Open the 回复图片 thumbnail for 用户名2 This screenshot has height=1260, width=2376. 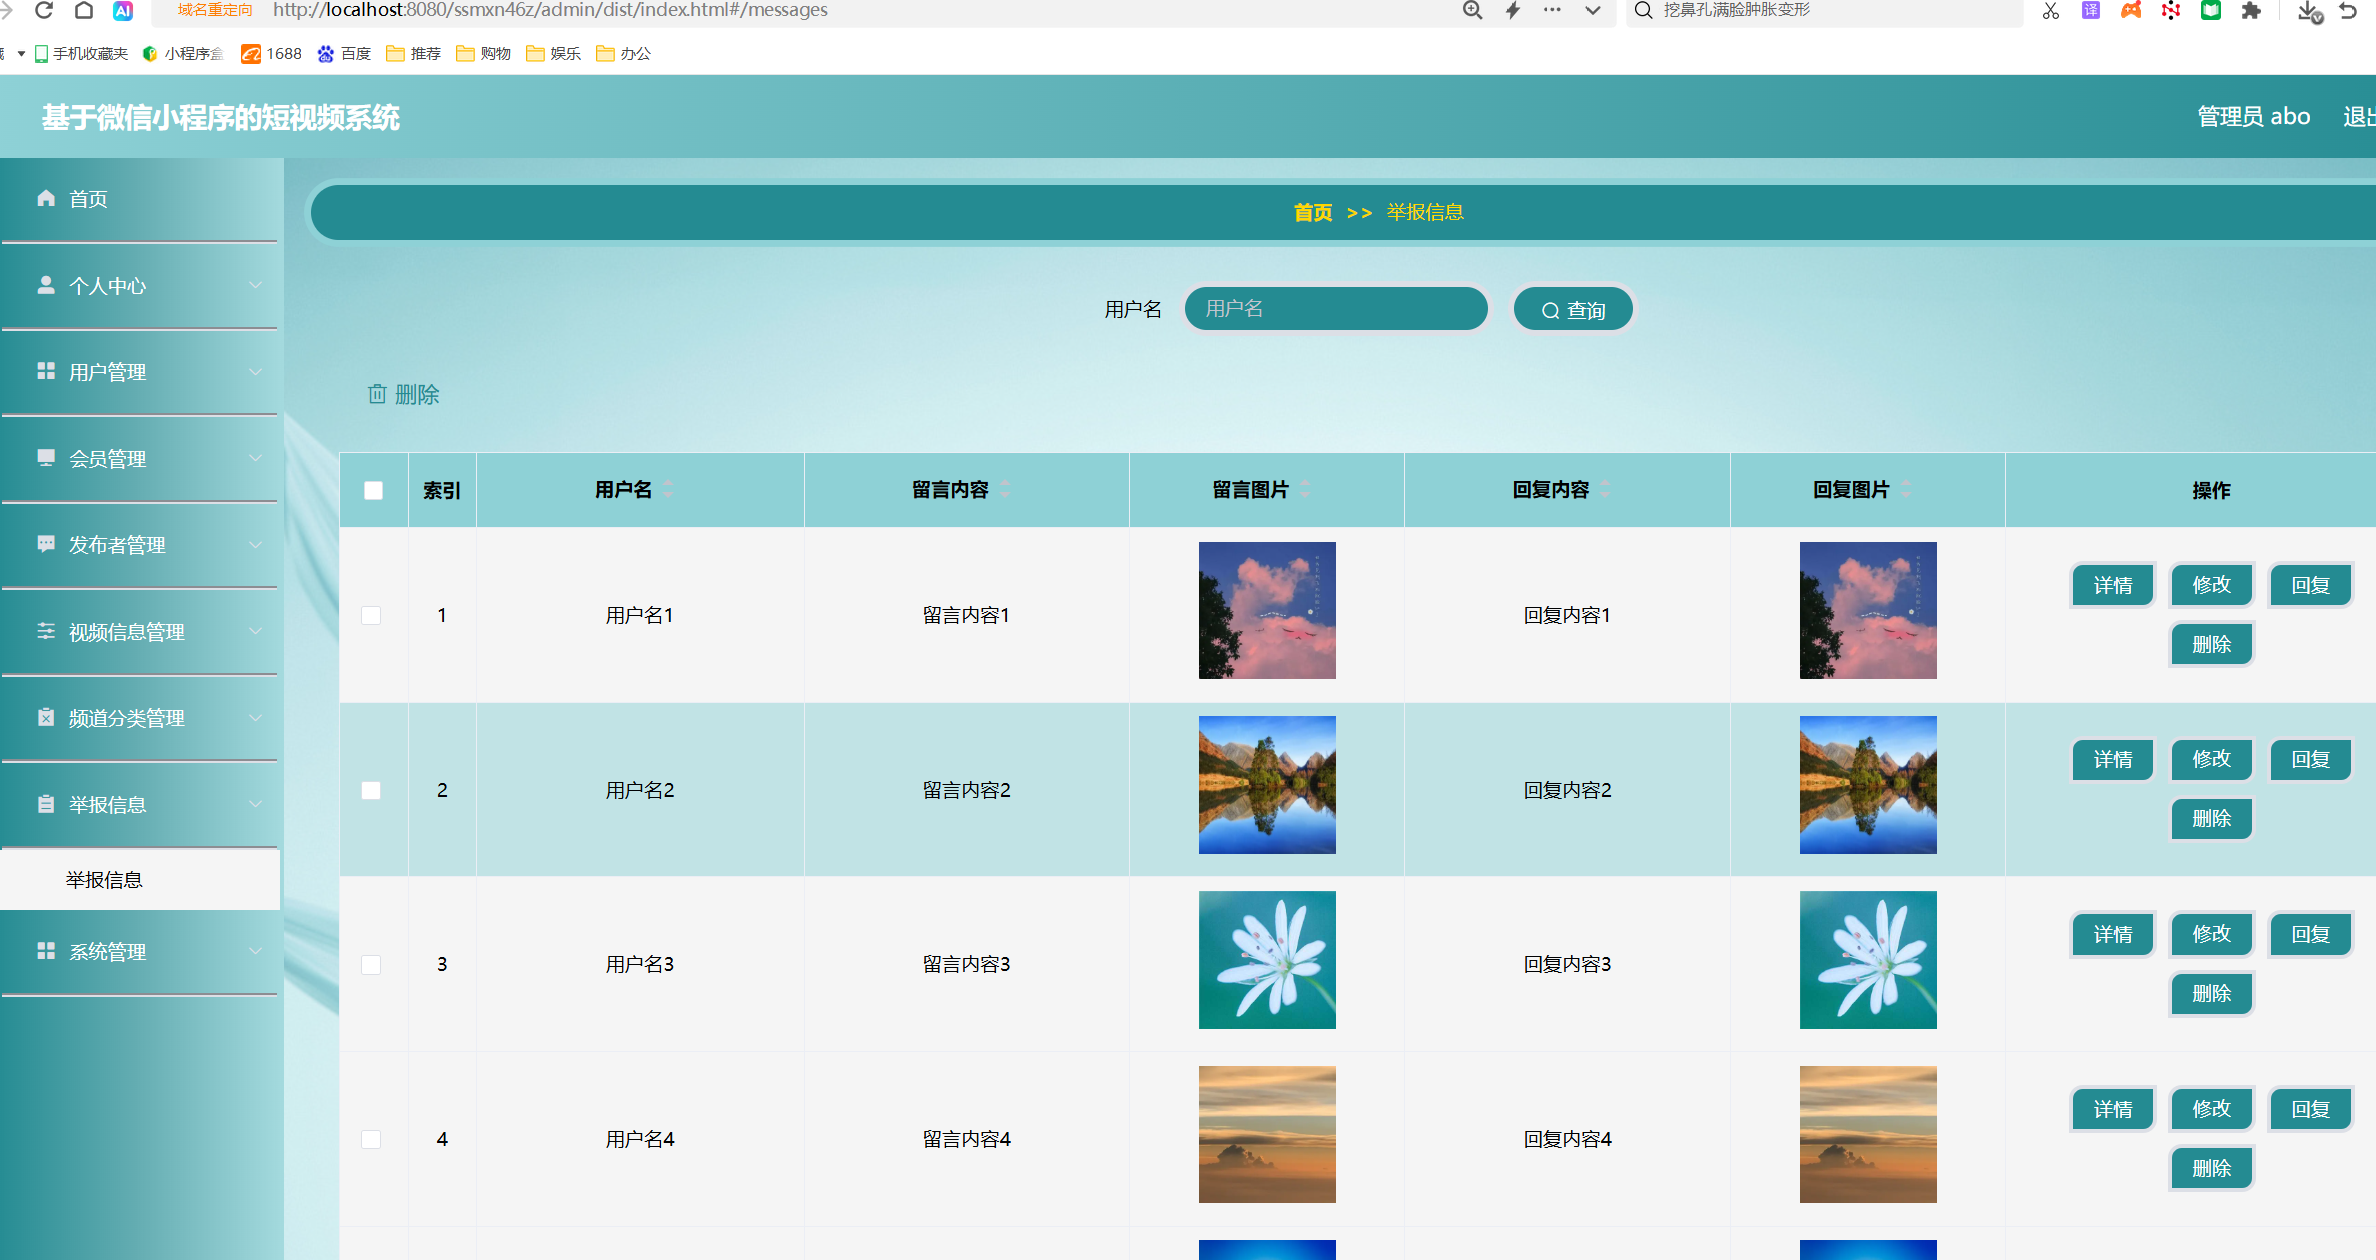[1868, 785]
